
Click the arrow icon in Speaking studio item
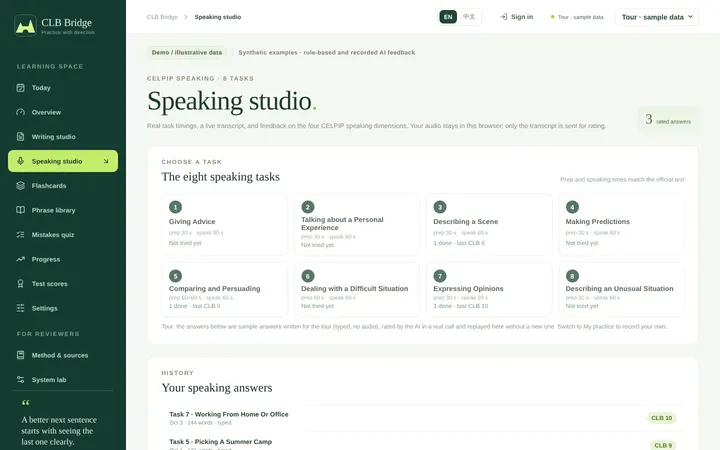(x=106, y=161)
